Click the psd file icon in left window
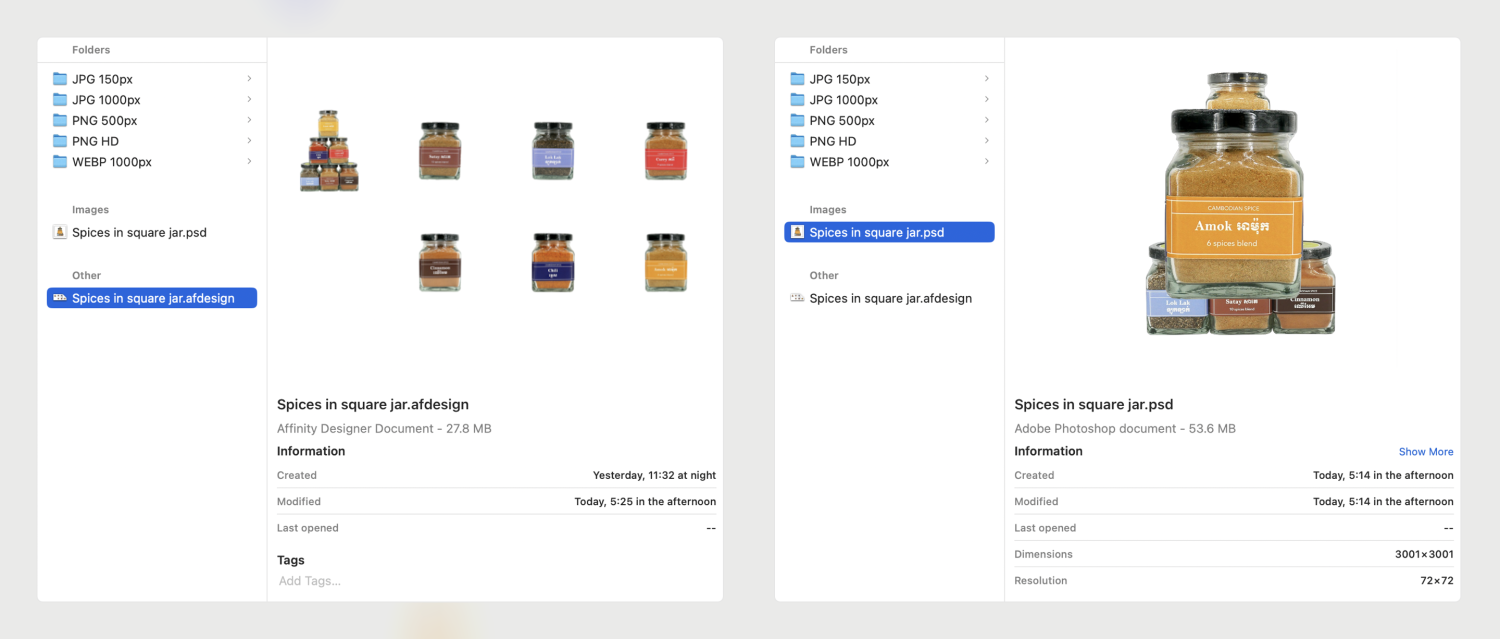Viewport: 1500px width, 639px height. click(x=60, y=232)
